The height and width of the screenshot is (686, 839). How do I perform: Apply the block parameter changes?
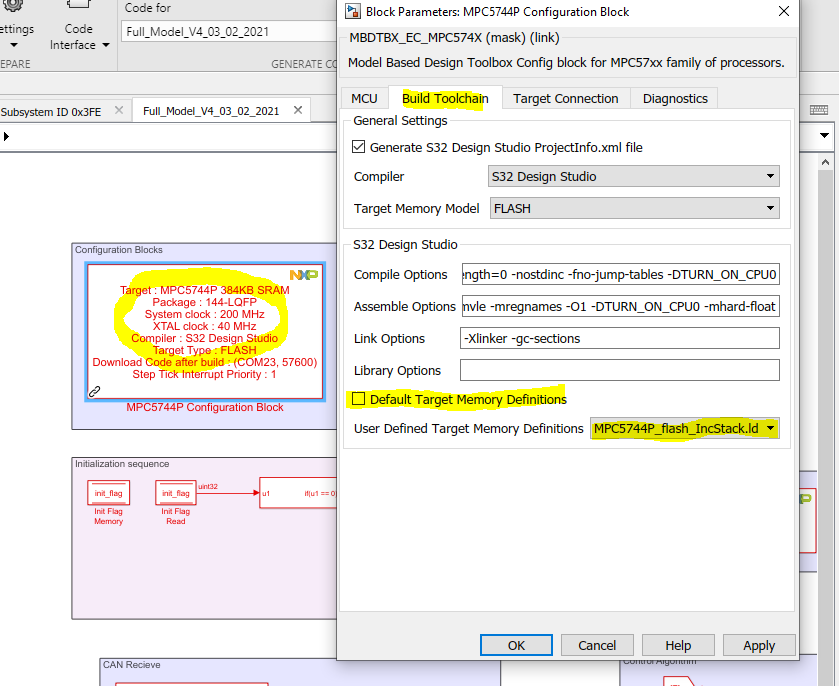[x=759, y=645]
